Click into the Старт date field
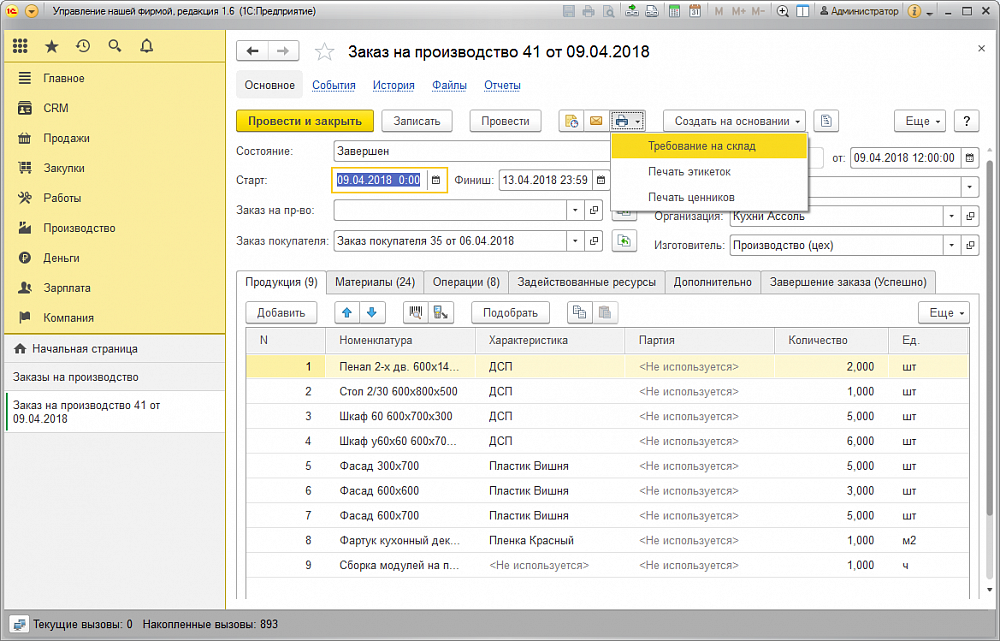 [x=380, y=181]
